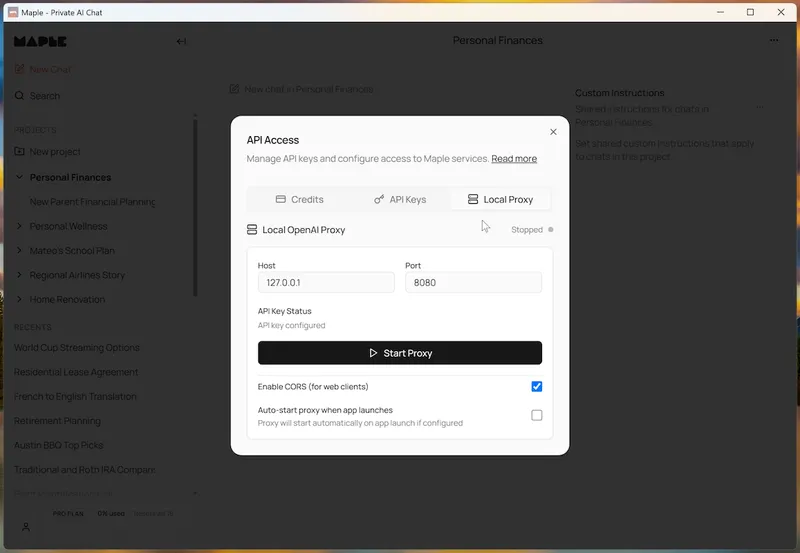Open Austin BBQ Top Picks chat
800x553 pixels.
59,445
